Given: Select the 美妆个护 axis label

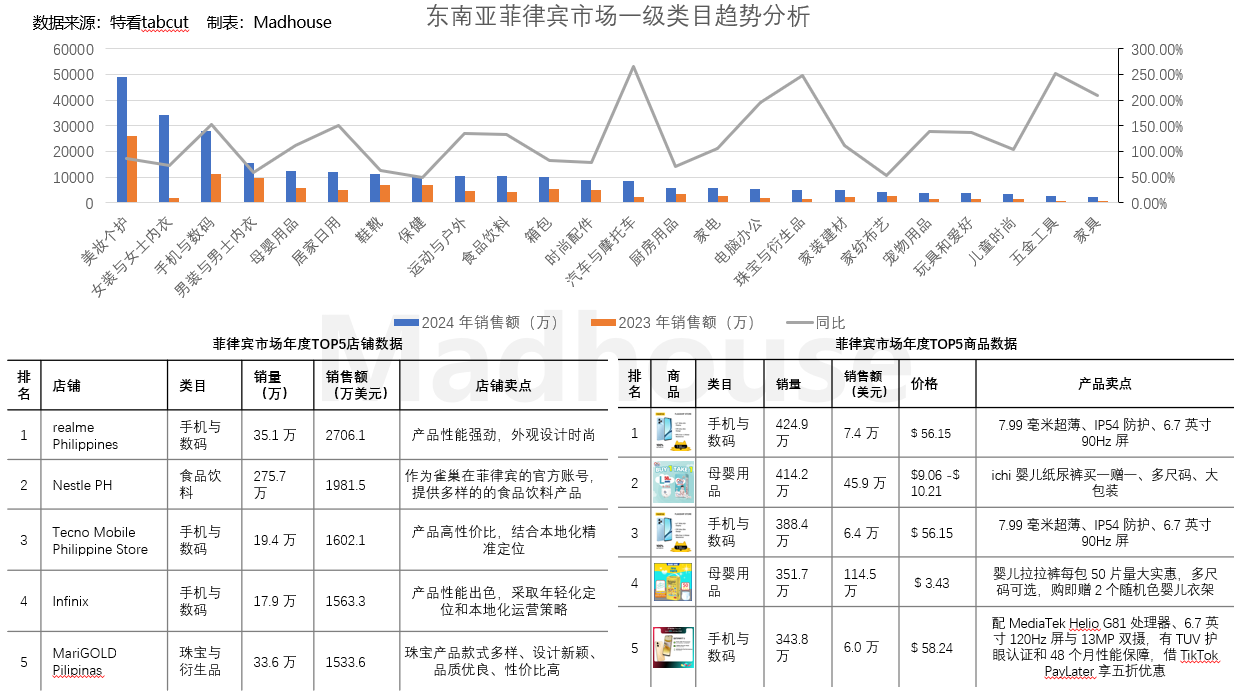Looking at the screenshot, I should pos(105,239).
